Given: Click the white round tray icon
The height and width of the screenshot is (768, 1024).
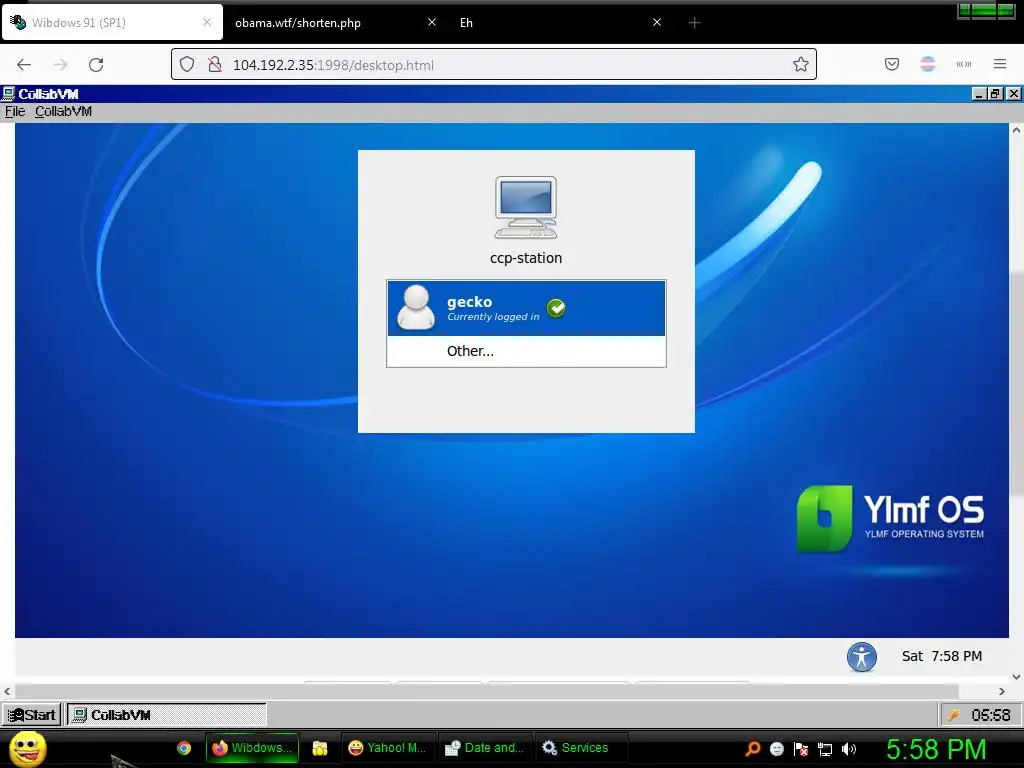Looking at the screenshot, I should pyautogui.click(x=776, y=749).
